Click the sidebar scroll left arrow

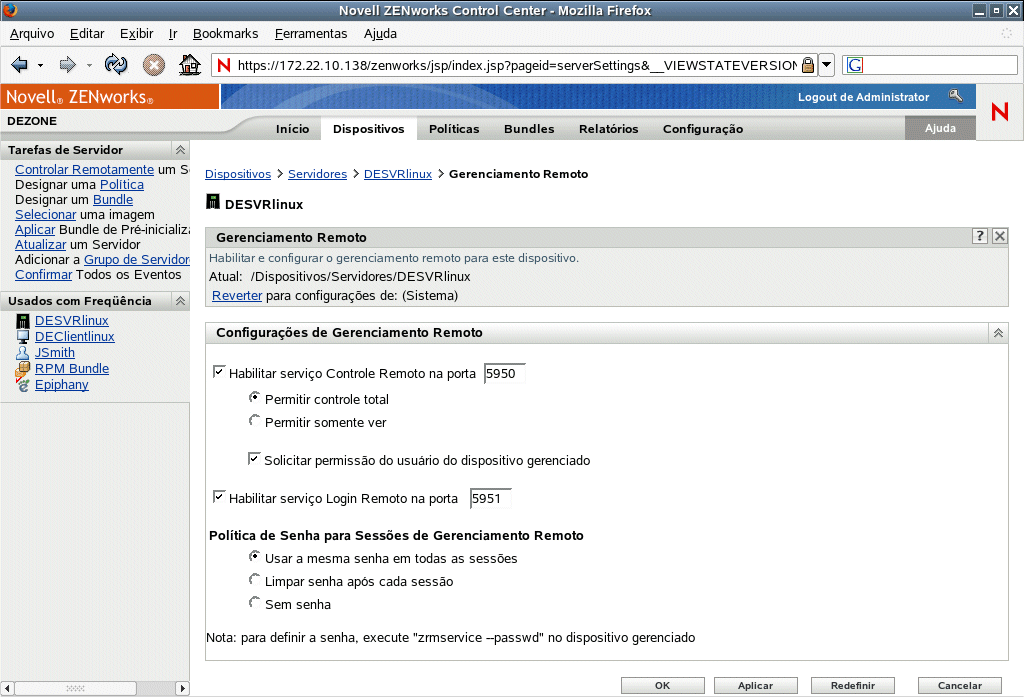[7, 689]
